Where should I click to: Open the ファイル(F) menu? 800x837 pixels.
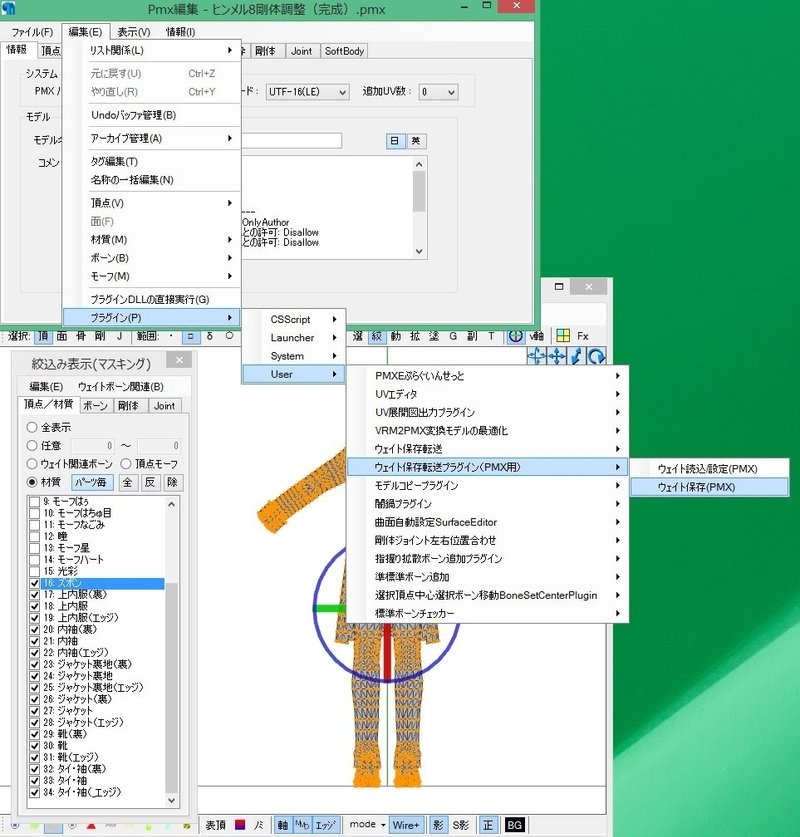coord(33,32)
